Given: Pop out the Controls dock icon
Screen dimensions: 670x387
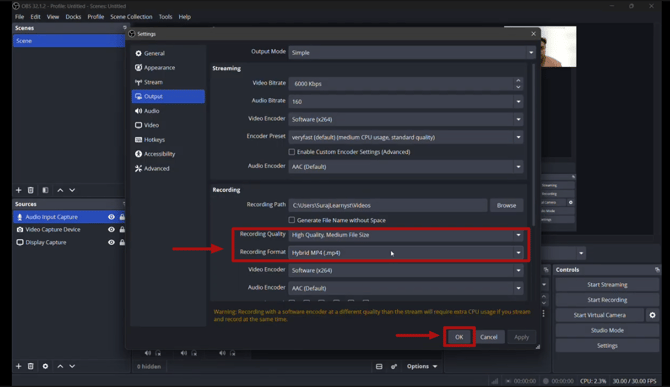Looking at the screenshot, I should pos(657,270).
